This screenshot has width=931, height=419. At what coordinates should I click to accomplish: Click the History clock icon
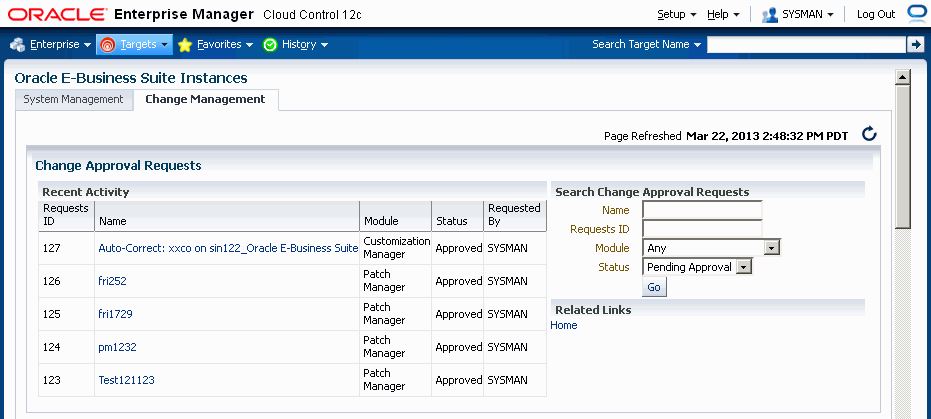click(x=270, y=45)
